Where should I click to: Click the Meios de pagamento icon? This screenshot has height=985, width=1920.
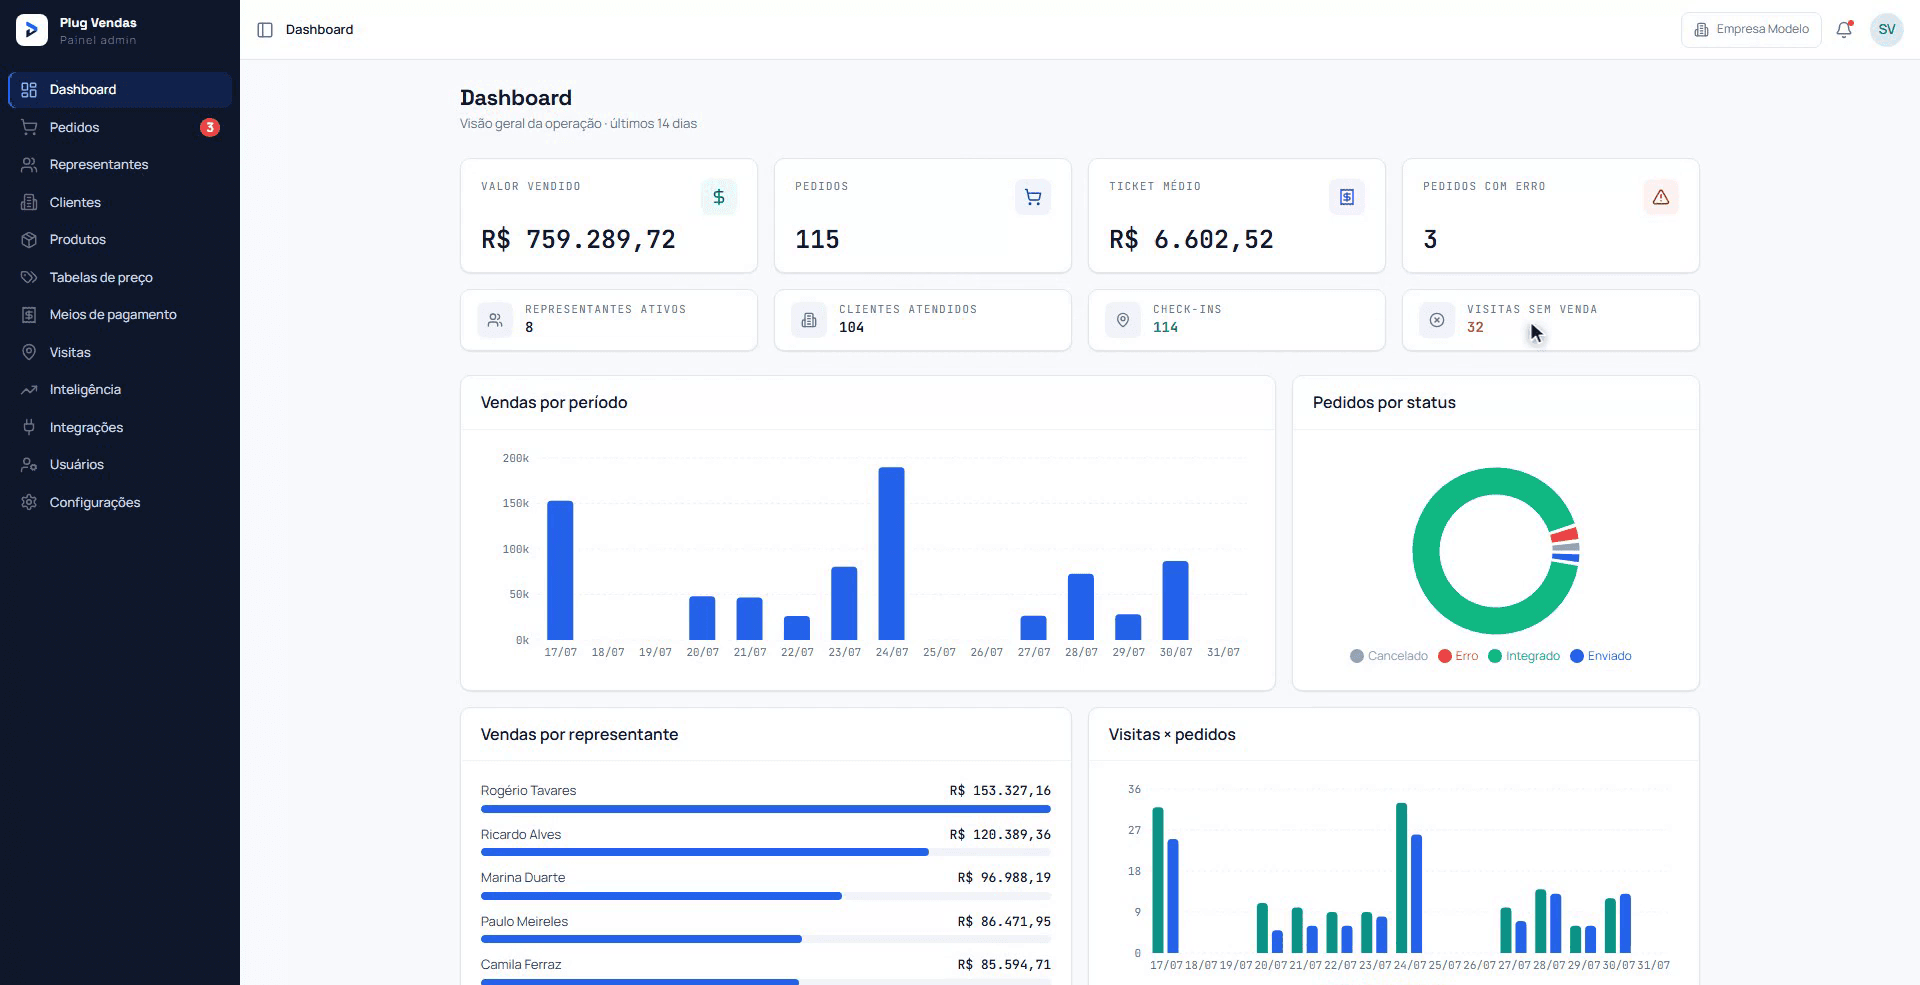point(29,315)
